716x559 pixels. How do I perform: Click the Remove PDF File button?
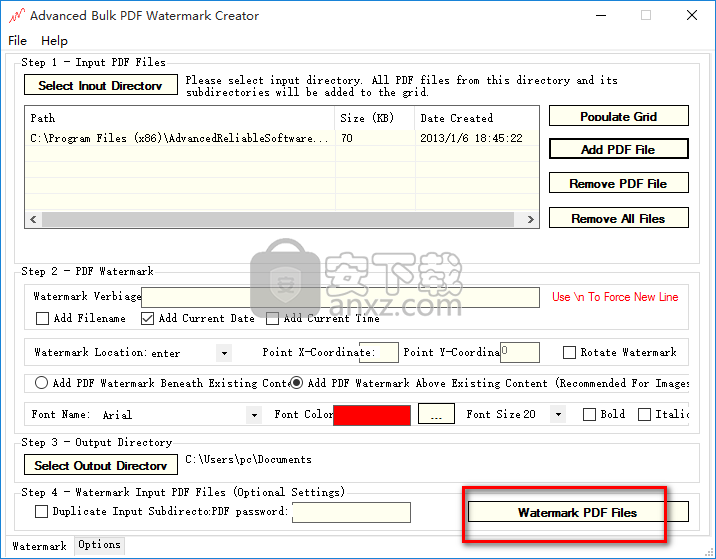pos(618,183)
